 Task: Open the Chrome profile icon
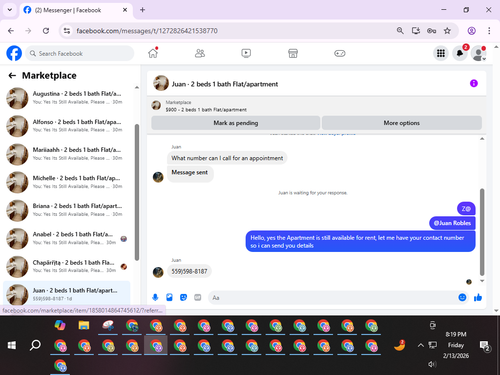[471, 31]
